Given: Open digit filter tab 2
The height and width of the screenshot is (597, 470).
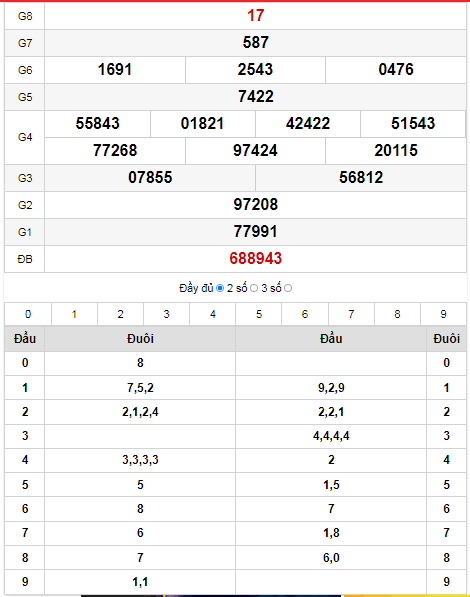Looking at the screenshot, I should coord(120,314).
